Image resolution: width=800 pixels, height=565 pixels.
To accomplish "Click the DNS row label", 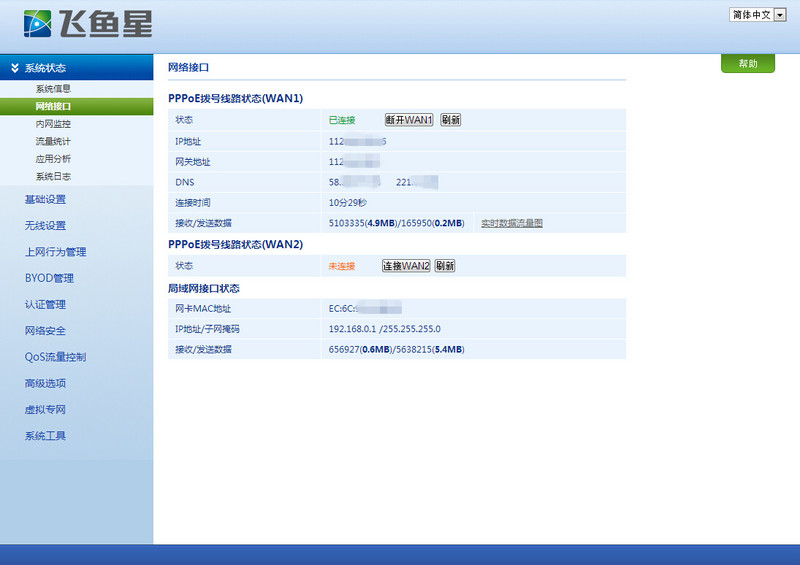I will (x=185, y=182).
